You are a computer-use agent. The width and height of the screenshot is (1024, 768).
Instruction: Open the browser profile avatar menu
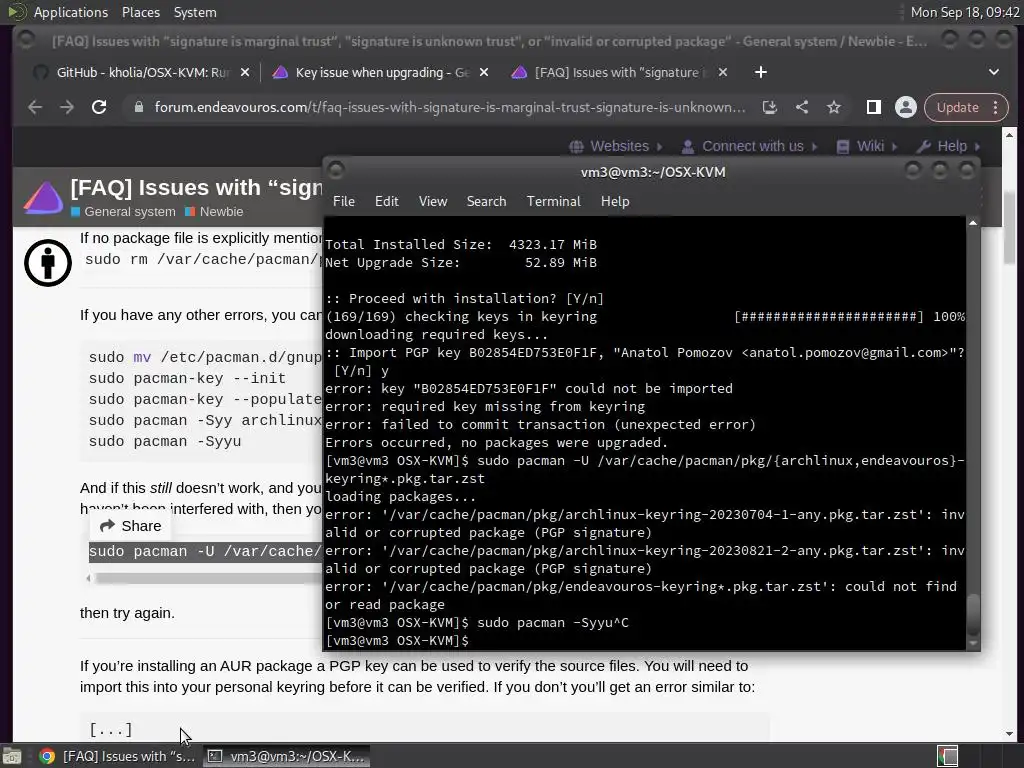(906, 107)
